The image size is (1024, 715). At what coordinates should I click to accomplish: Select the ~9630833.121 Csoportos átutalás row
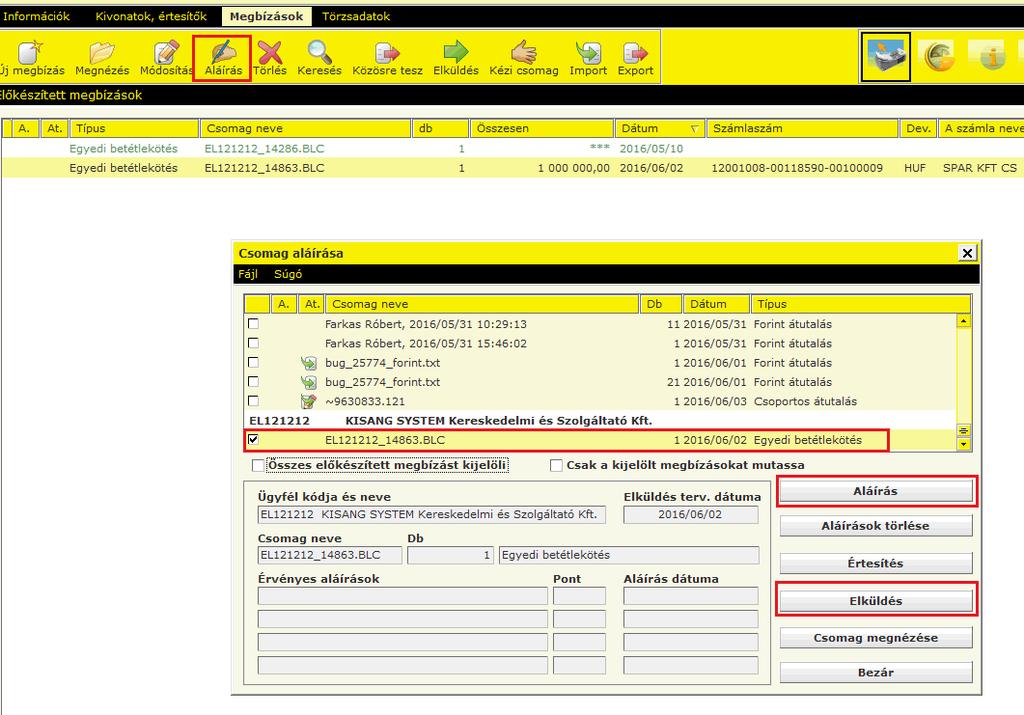600,401
